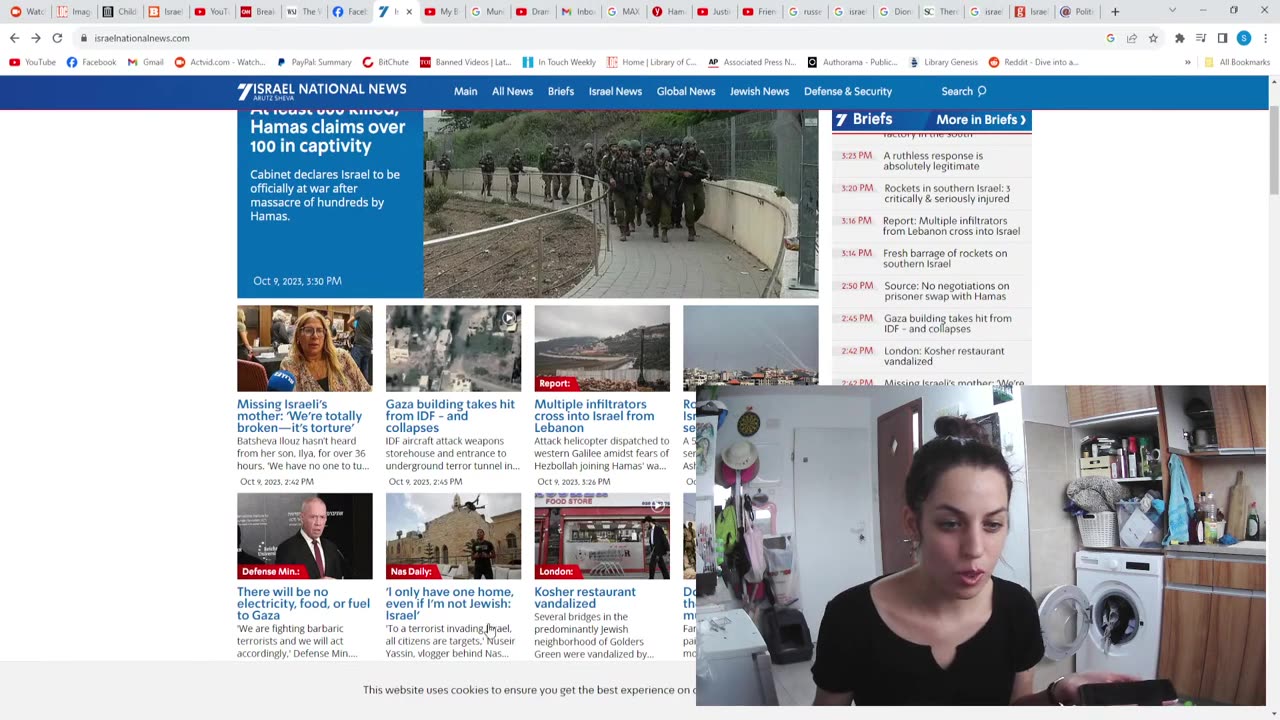Bookmark this page with the star icon
This screenshot has width=1280, height=720.
pyautogui.click(x=1153, y=38)
